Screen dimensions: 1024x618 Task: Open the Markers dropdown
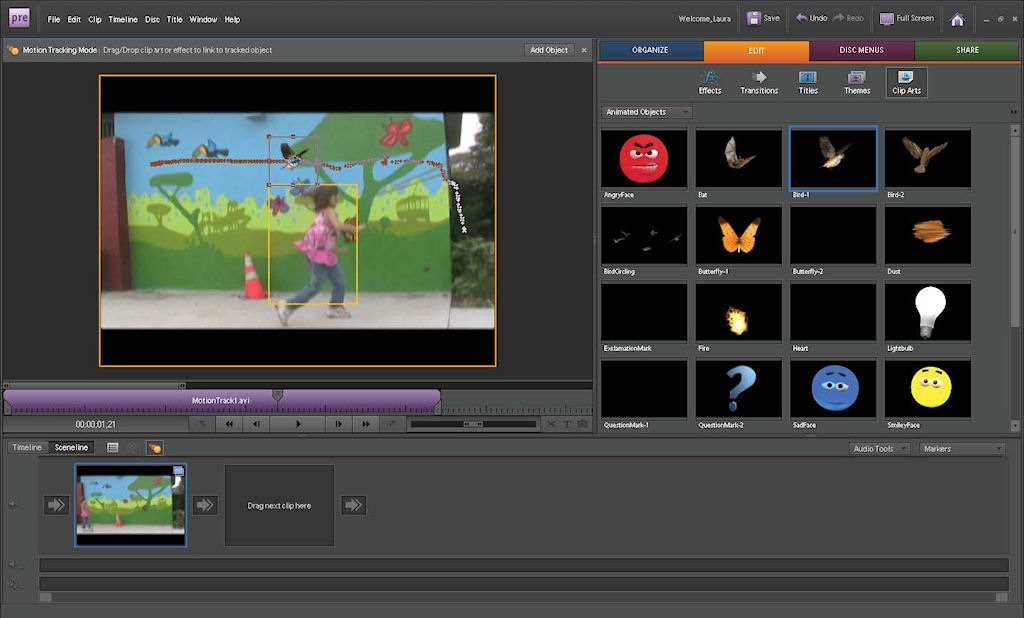[x=962, y=449]
